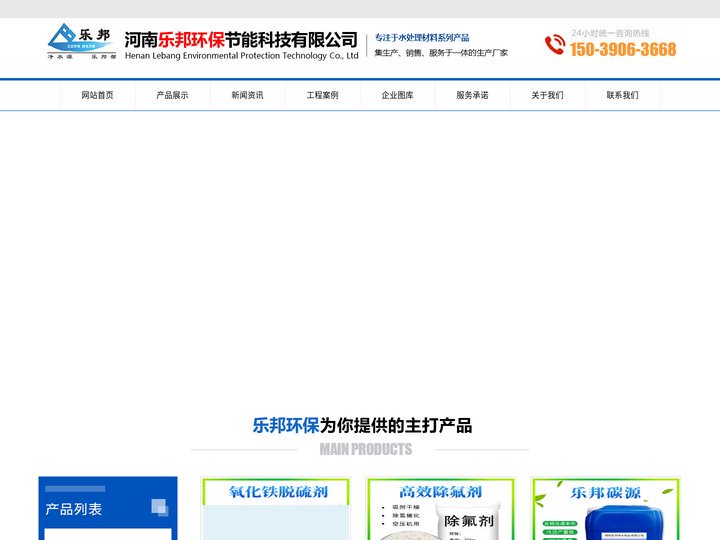The image size is (720, 540).
Task: Click the heading 乐邦环保为你提供的主打产品
Action: pyautogui.click(x=362, y=426)
